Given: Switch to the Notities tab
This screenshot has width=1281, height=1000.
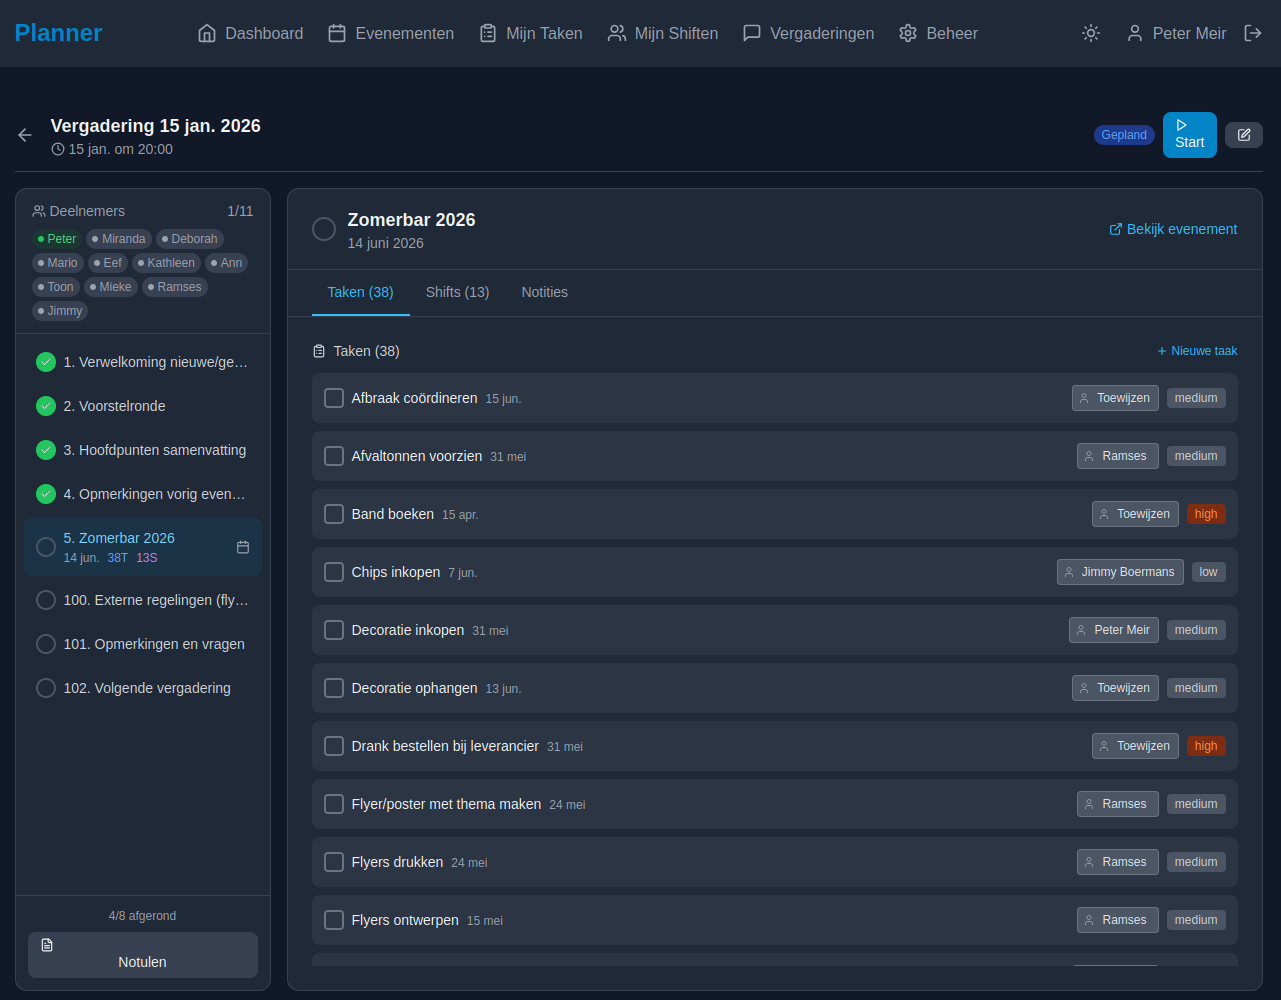Looking at the screenshot, I should click(544, 292).
